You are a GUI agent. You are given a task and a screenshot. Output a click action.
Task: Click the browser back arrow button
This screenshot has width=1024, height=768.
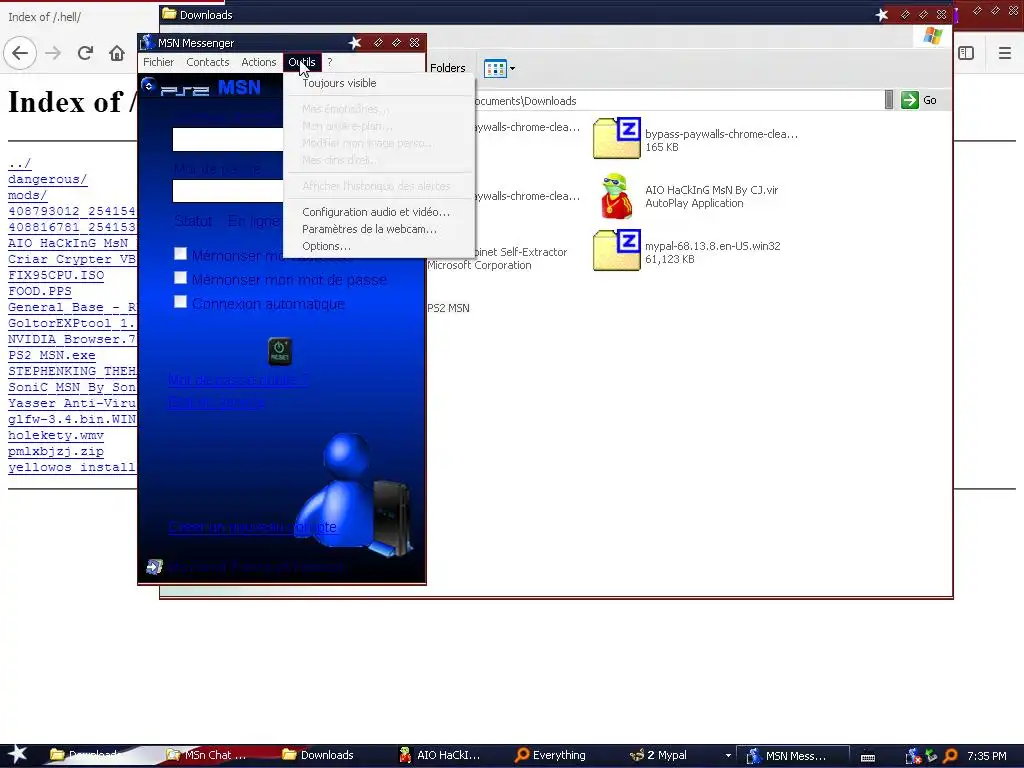coord(20,53)
